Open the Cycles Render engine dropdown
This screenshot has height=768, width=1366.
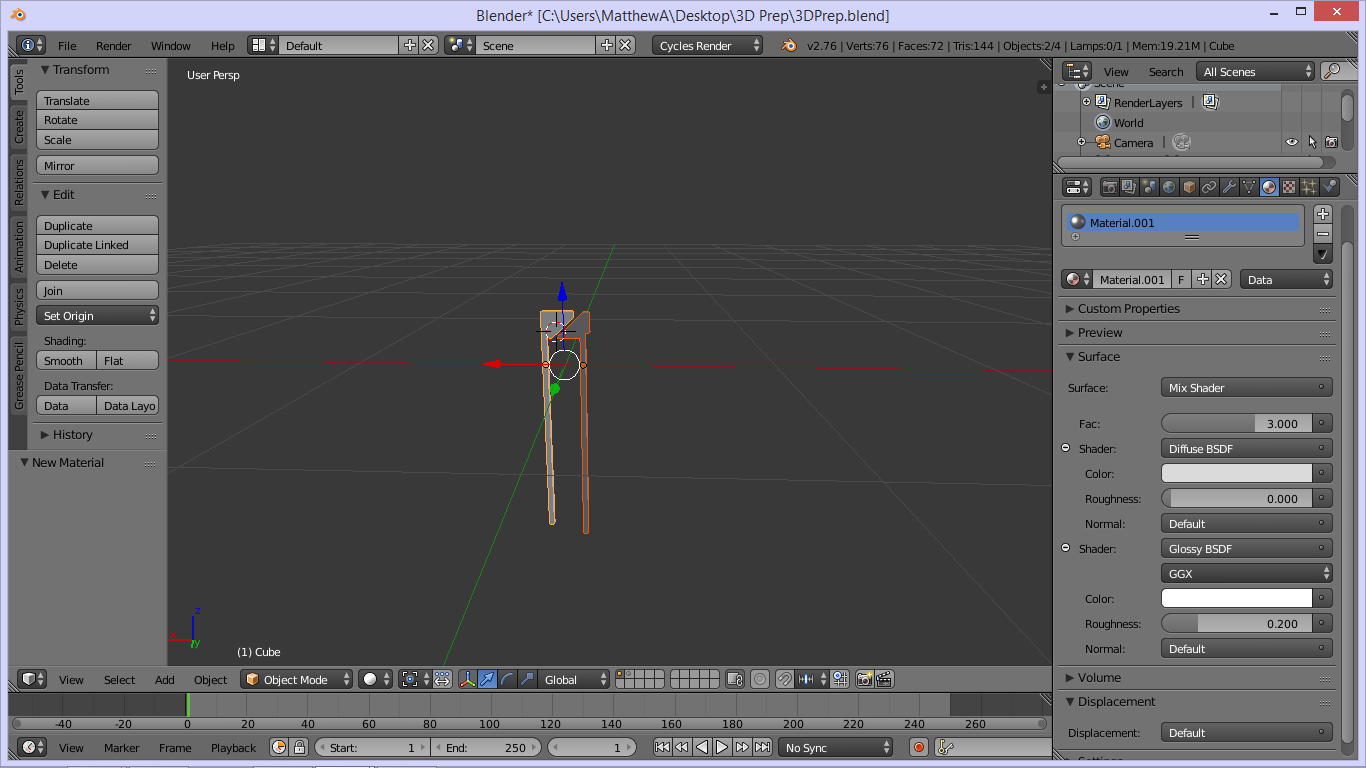click(x=707, y=45)
